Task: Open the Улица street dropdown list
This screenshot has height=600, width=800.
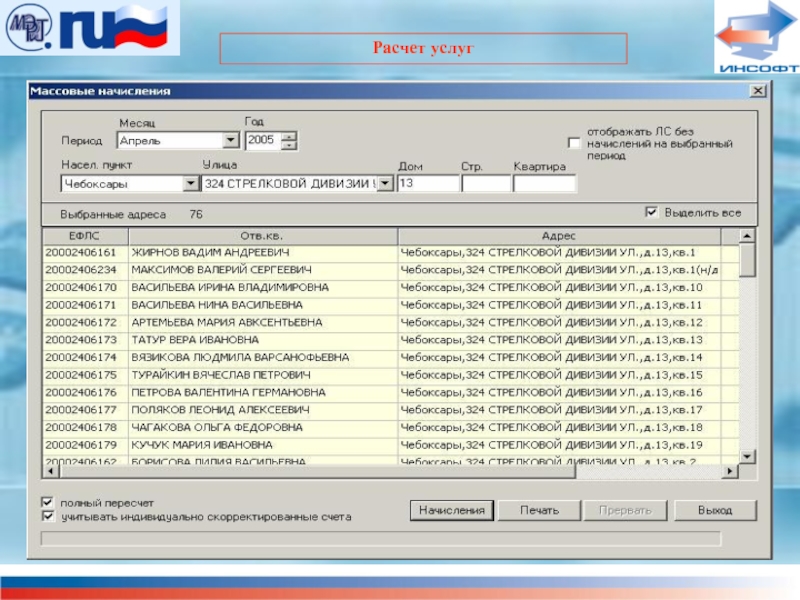Action: 385,184
